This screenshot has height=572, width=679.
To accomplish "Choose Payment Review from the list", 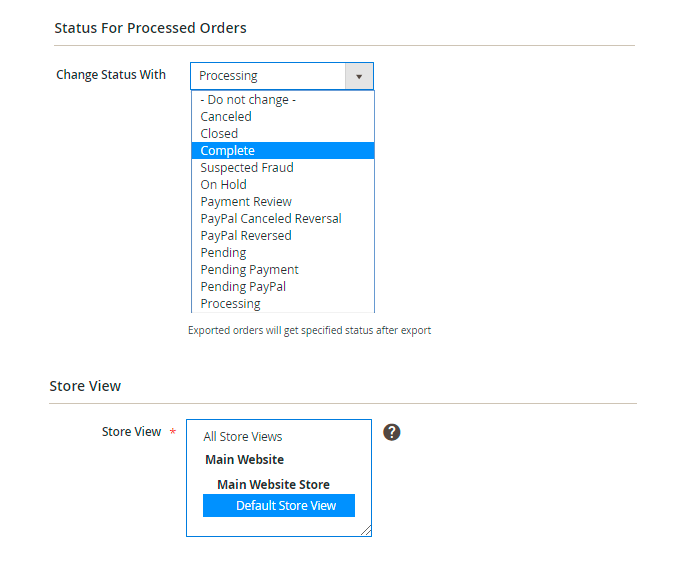I will click(x=283, y=202).
